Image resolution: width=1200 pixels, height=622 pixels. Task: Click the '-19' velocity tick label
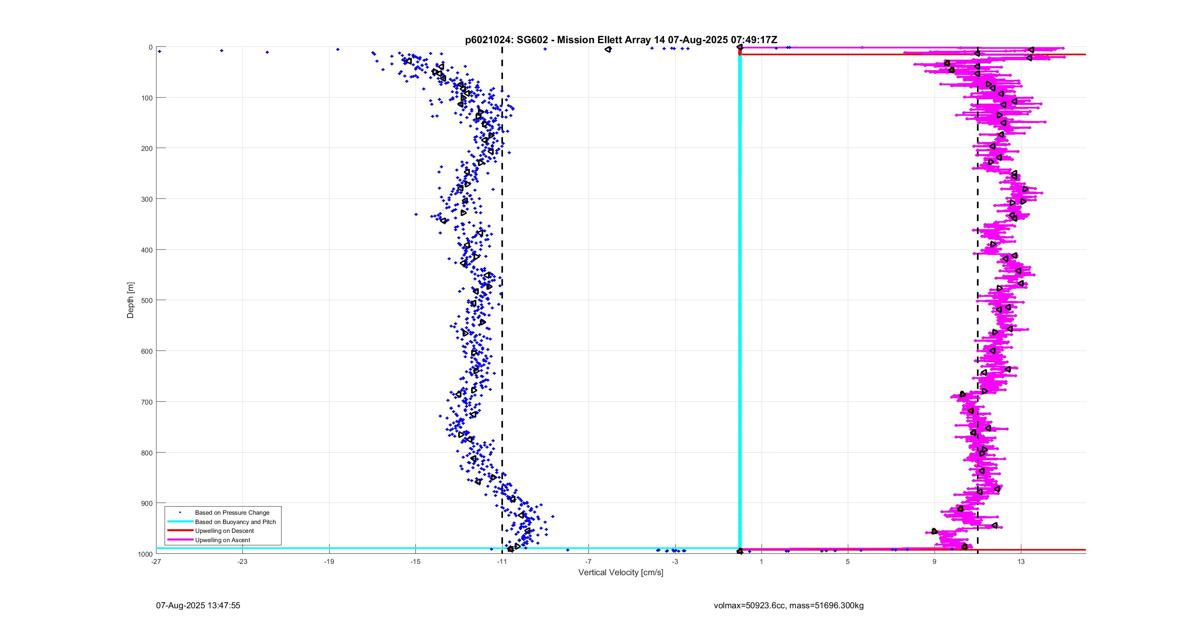pyautogui.click(x=329, y=562)
